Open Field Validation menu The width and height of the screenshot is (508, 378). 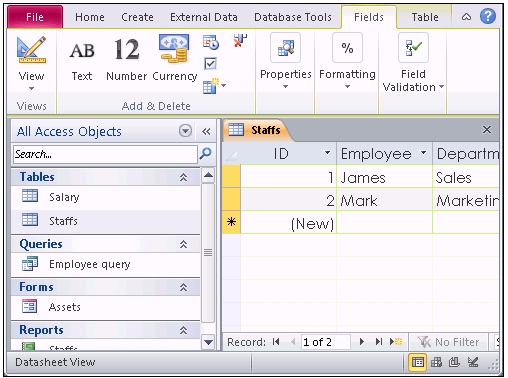[x=413, y=63]
